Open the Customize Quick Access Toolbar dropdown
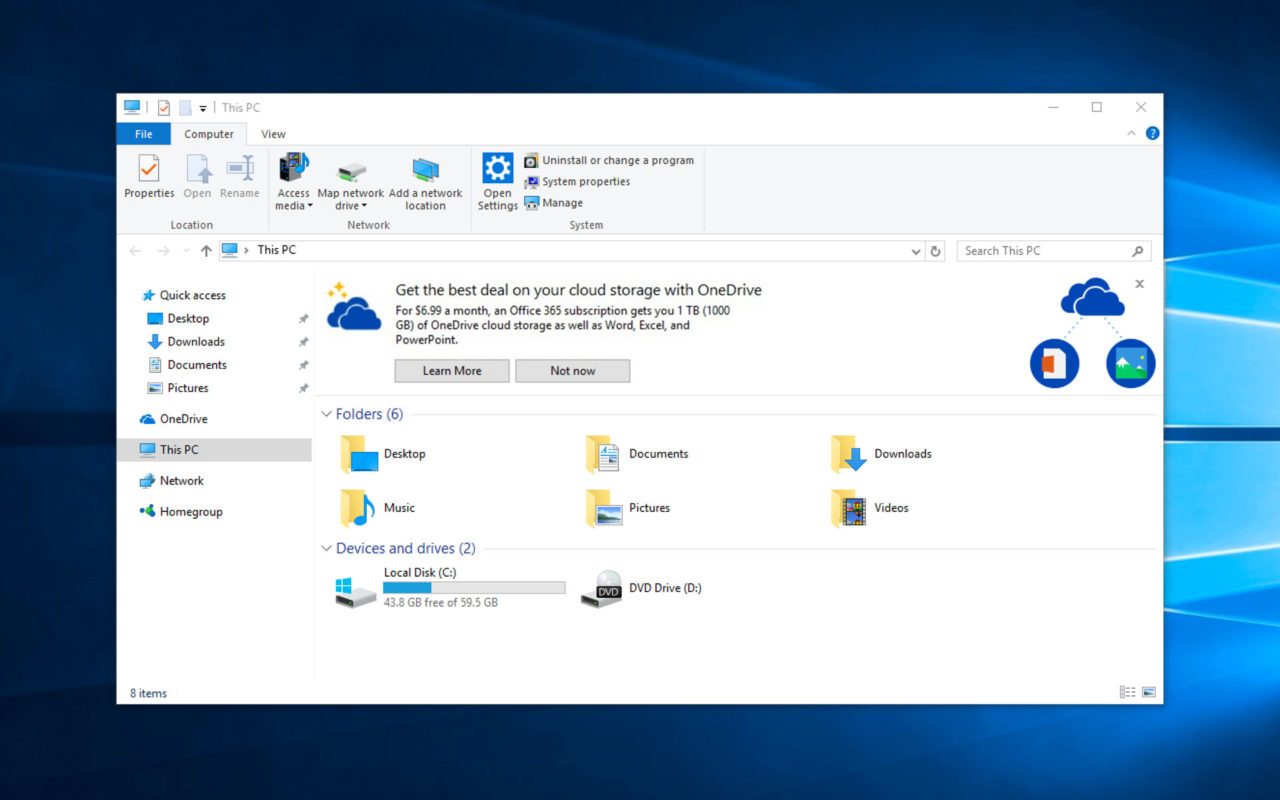This screenshot has width=1280, height=800. (203, 108)
